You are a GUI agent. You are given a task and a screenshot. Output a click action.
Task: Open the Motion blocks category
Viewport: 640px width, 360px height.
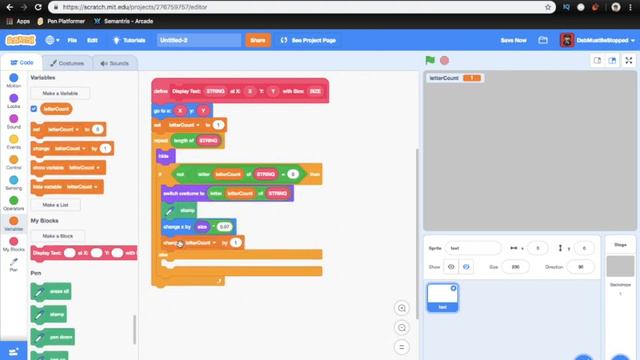click(13, 80)
